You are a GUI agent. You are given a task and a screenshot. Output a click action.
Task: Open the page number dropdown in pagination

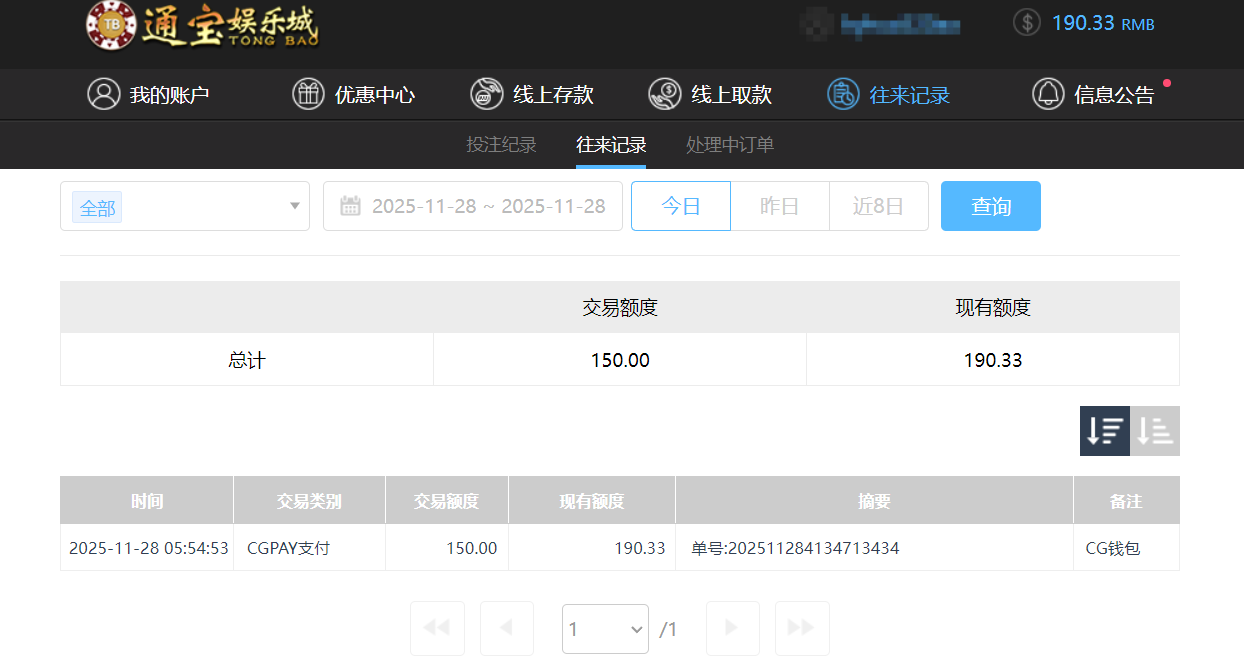click(x=605, y=628)
